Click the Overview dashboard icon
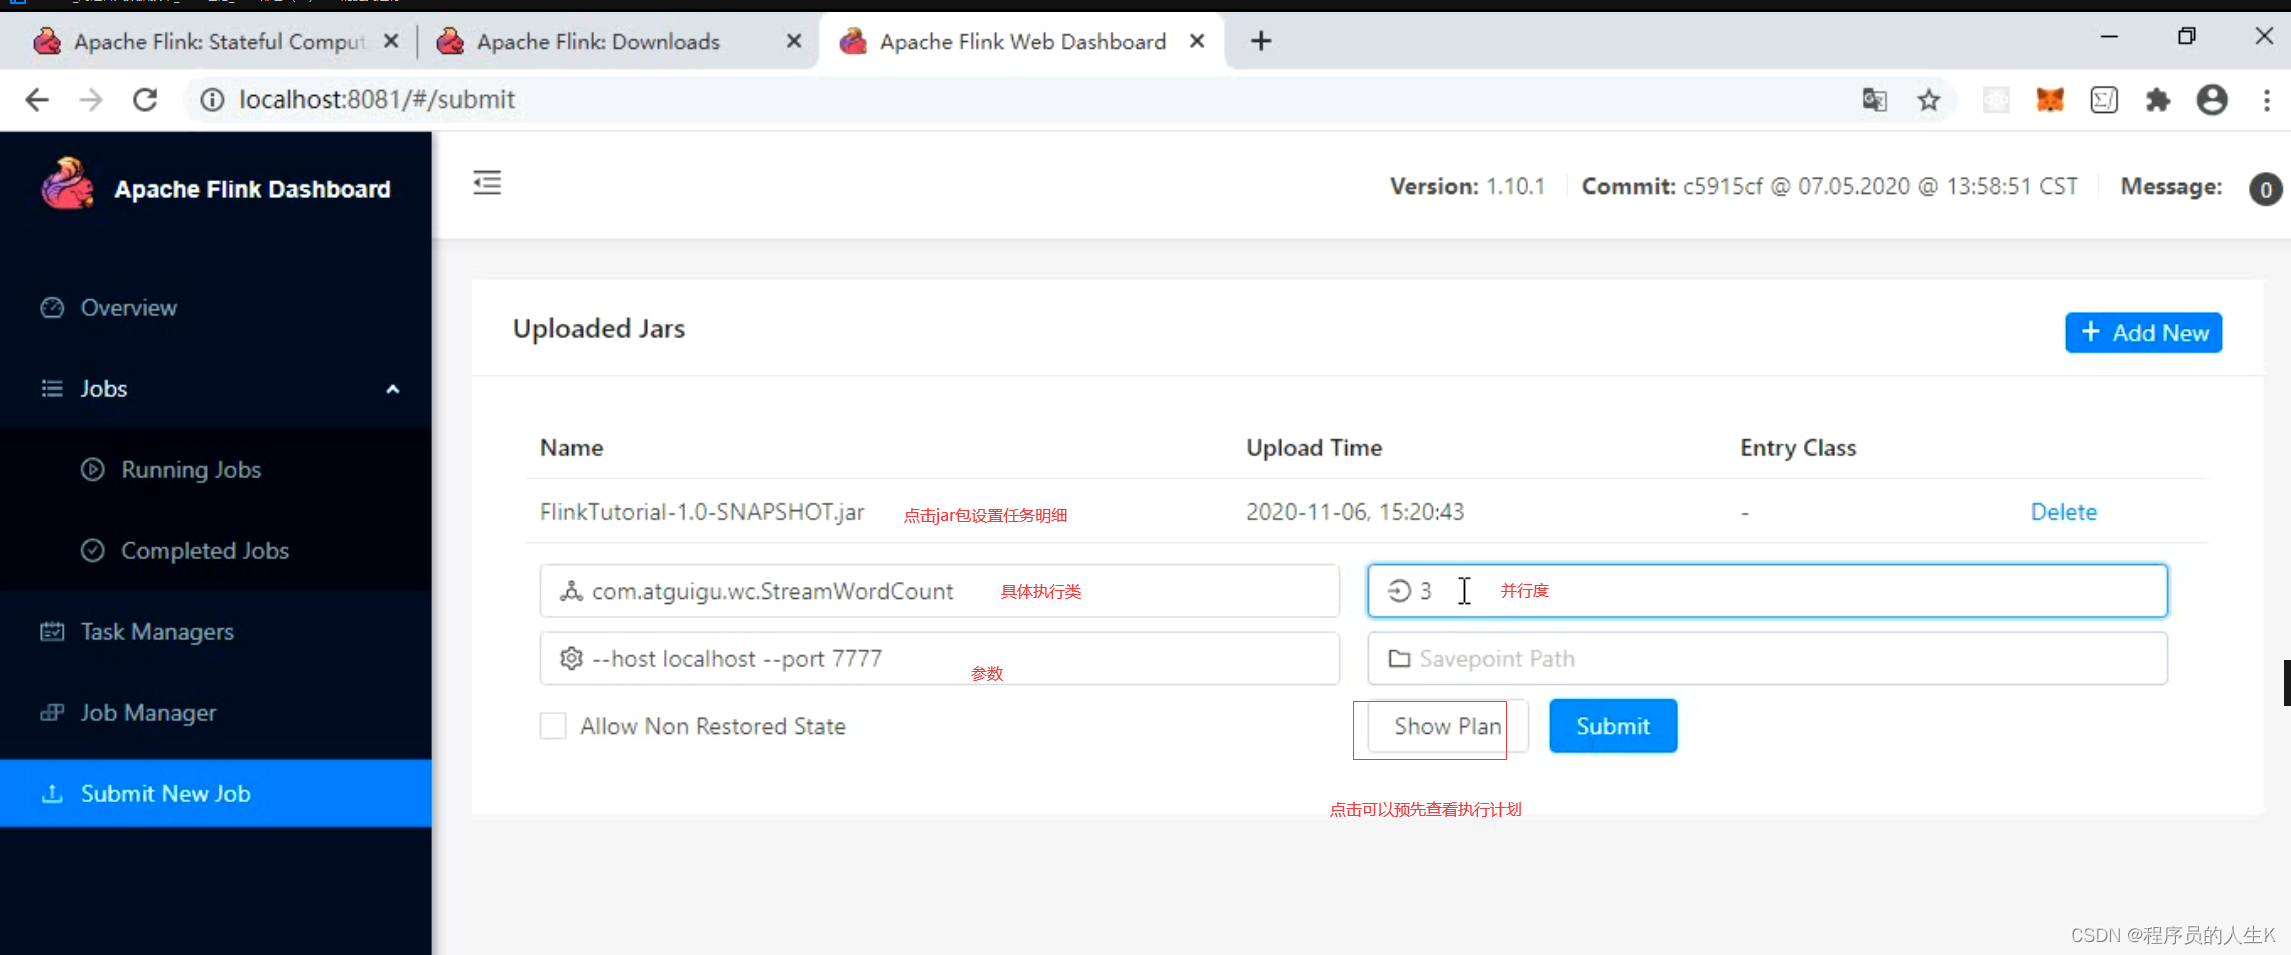2291x955 pixels. [x=52, y=307]
